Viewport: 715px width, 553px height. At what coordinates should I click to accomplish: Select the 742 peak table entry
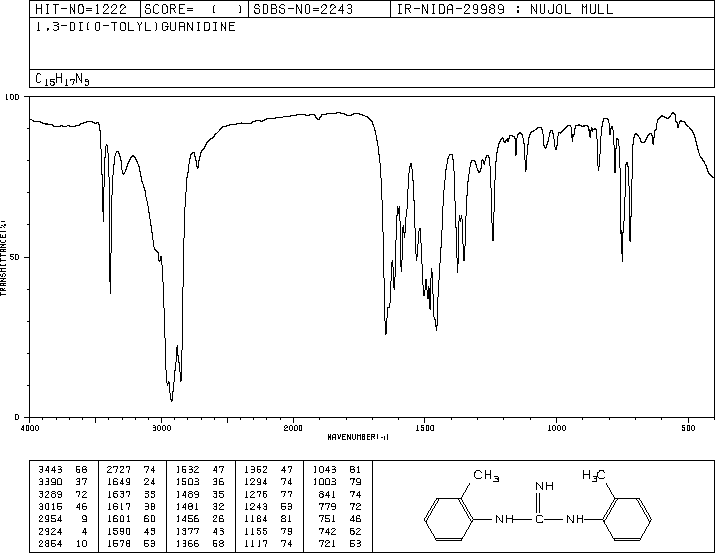[x=340, y=532]
